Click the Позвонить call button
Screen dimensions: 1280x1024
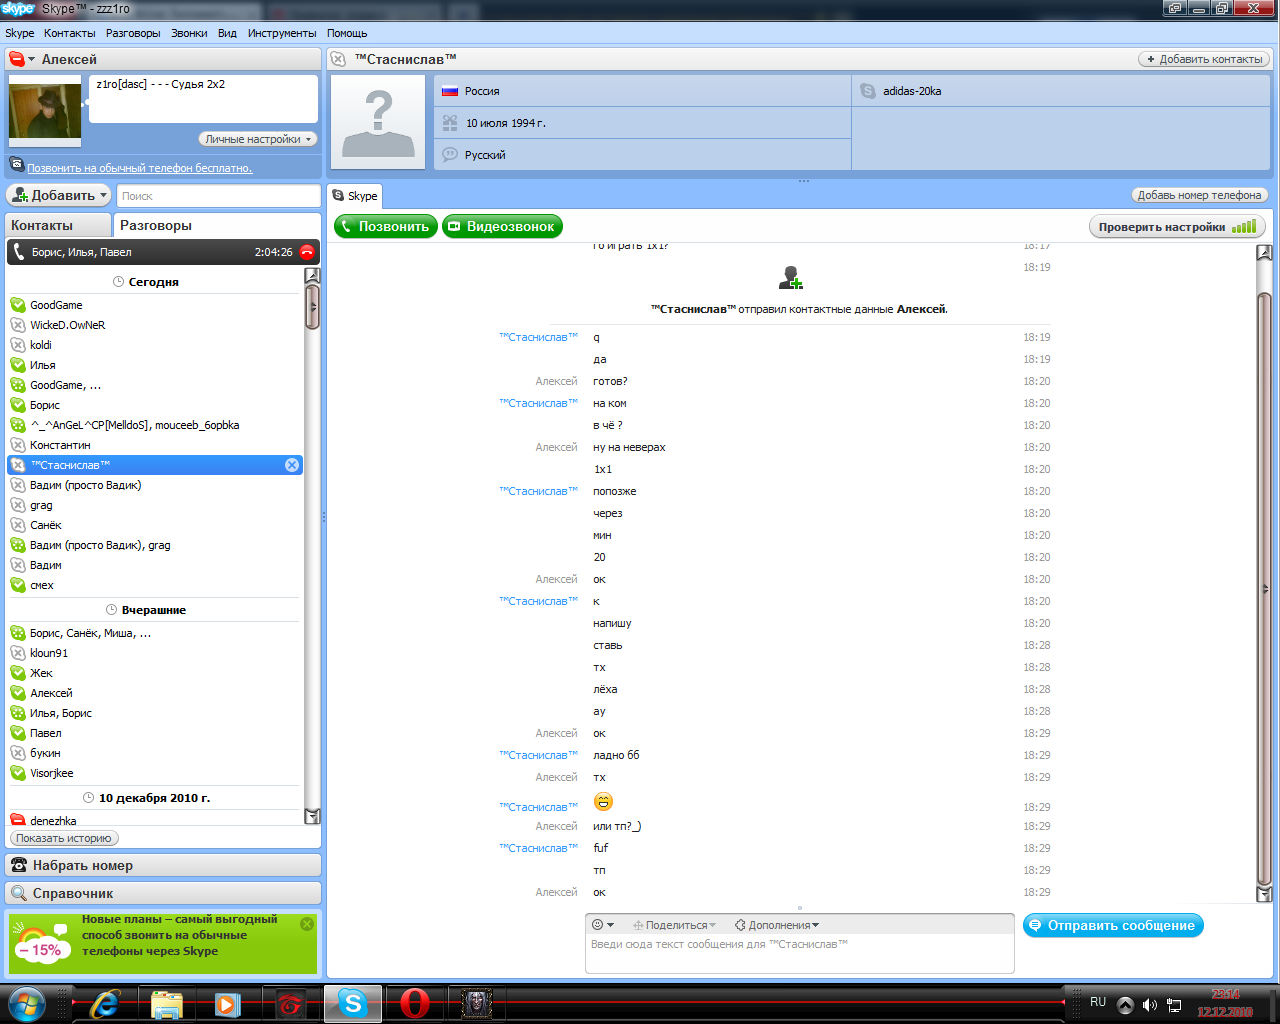[386, 227]
